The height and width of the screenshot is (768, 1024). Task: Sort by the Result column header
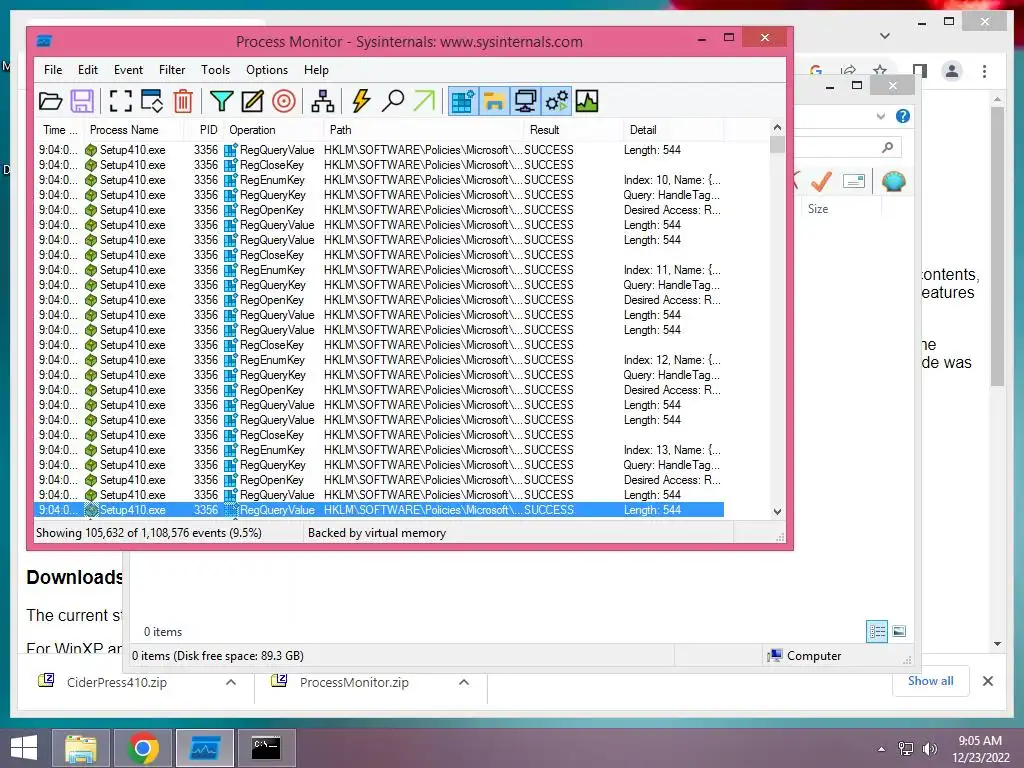coord(574,130)
